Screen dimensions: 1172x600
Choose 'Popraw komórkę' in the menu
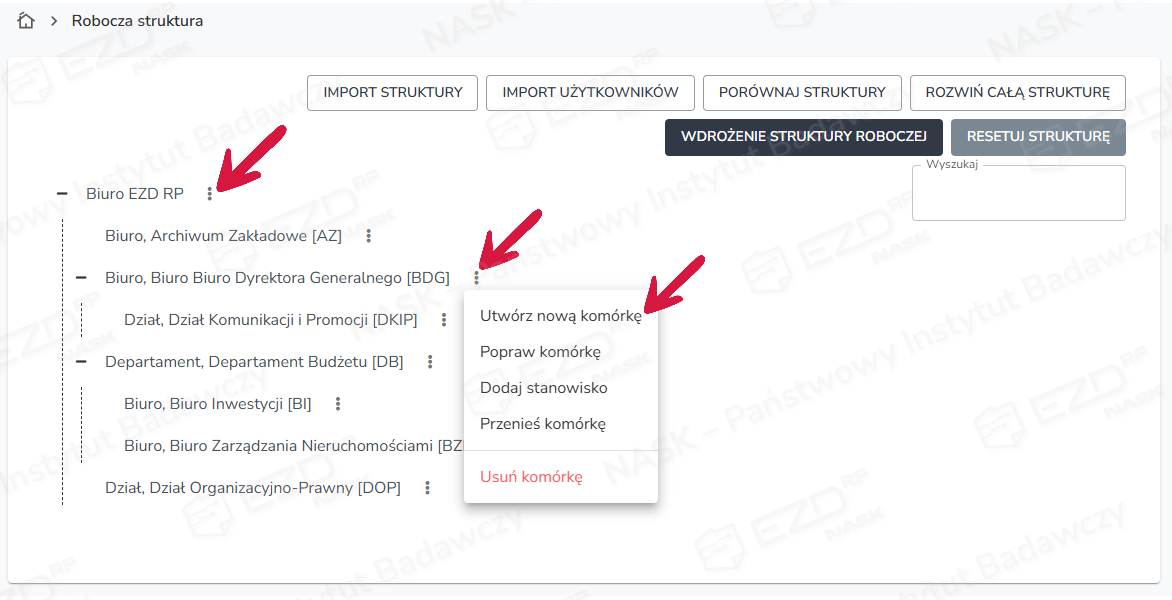click(540, 352)
